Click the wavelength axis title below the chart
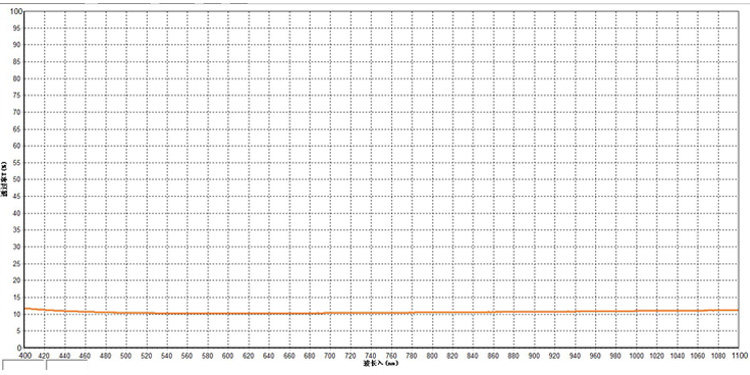750x375 pixels. pyautogui.click(x=381, y=364)
